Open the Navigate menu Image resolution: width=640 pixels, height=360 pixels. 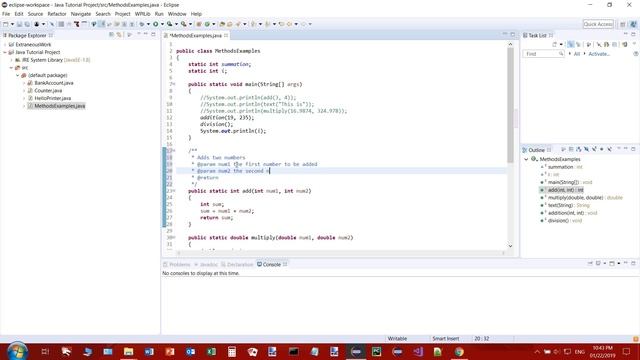pos(81,14)
